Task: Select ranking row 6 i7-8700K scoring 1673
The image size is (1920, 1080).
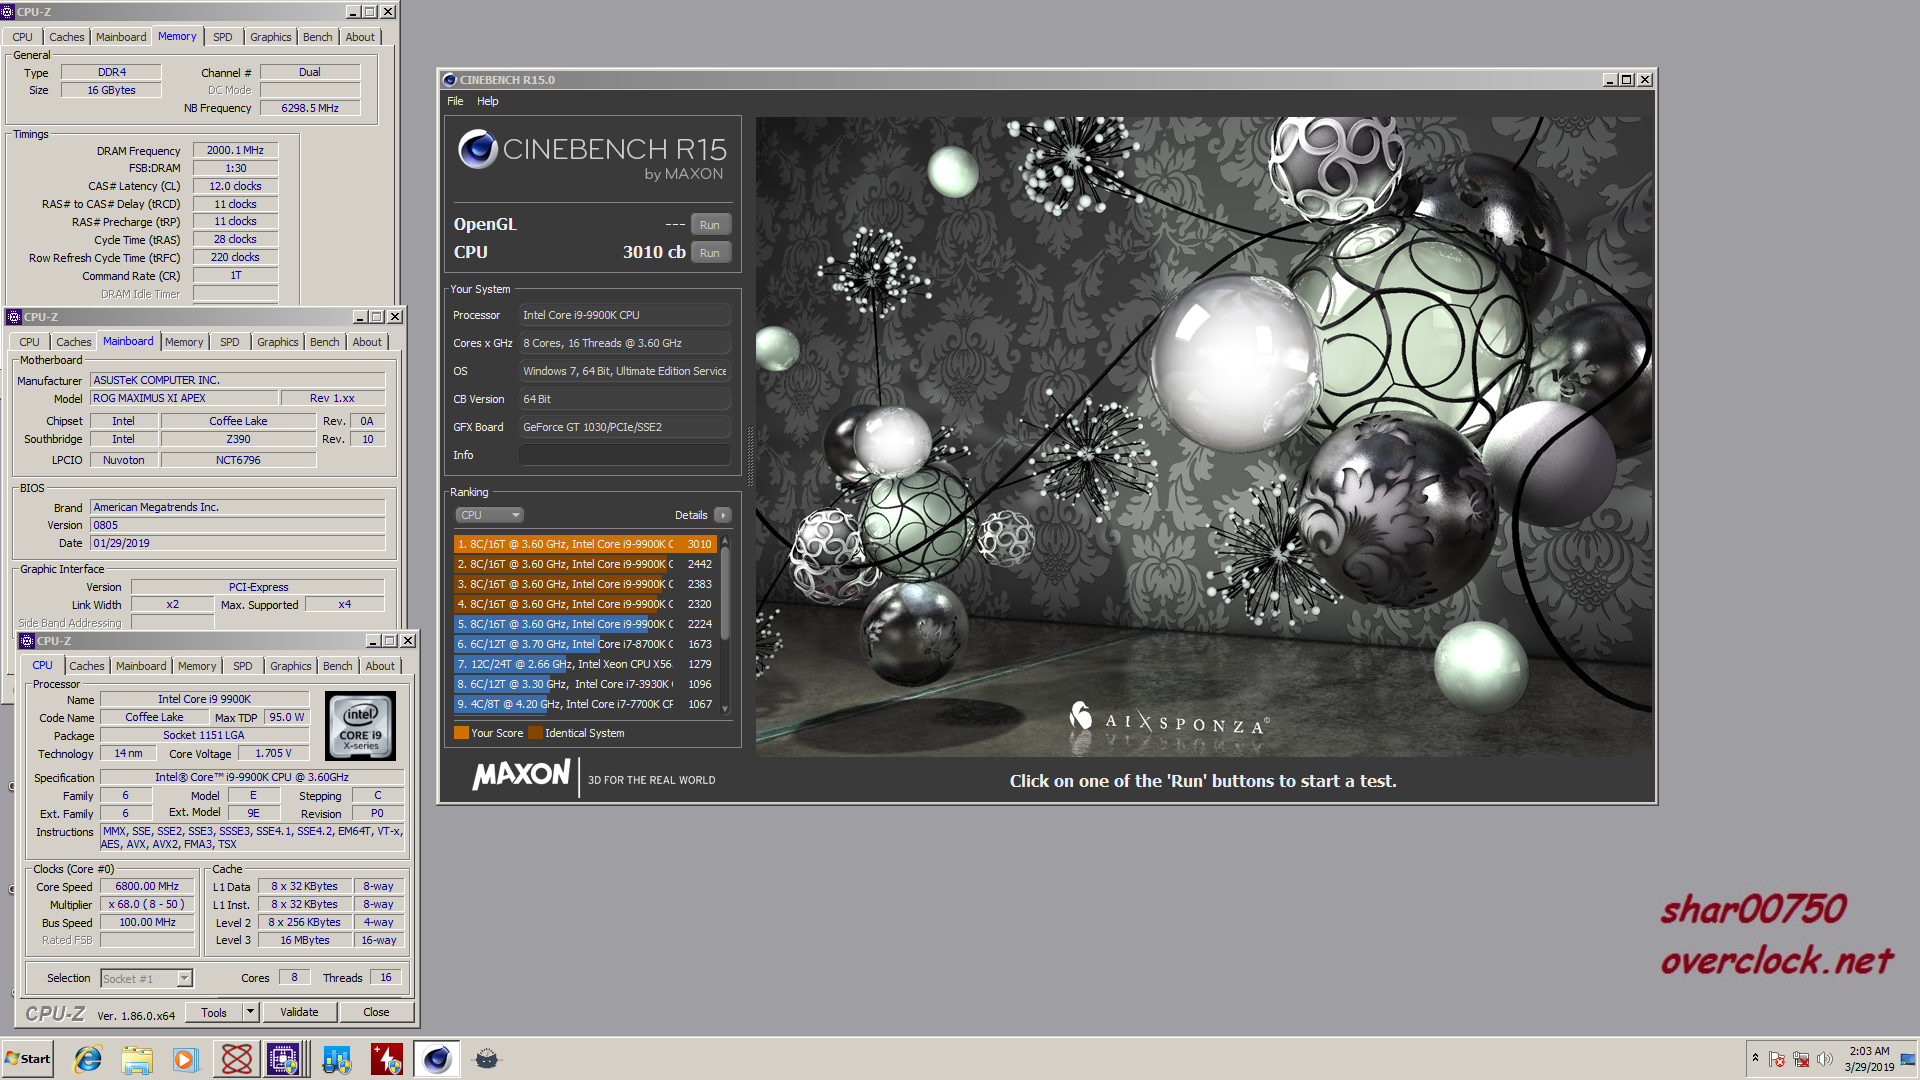Action: 585,644
